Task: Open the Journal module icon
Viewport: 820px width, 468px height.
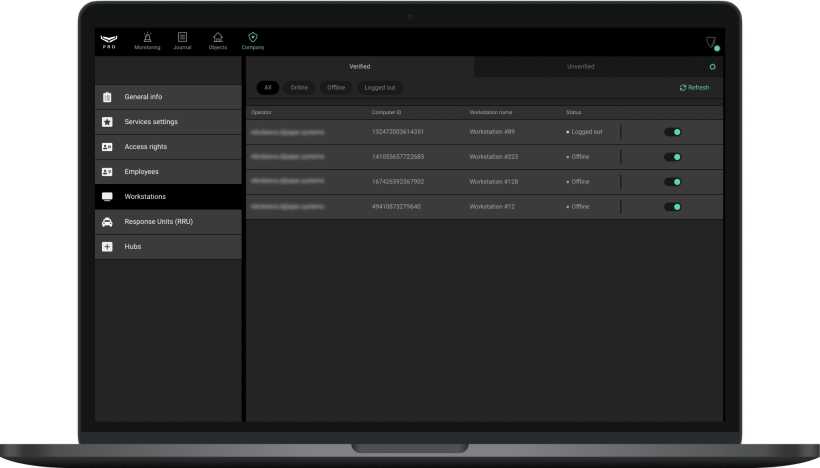Action: 182,39
